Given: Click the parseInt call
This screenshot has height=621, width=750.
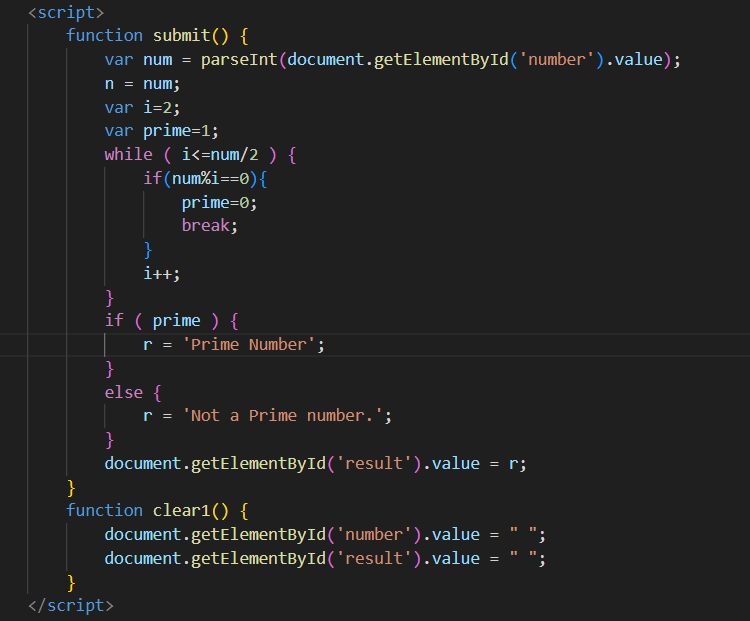Looking at the screenshot, I should [x=239, y=60].
